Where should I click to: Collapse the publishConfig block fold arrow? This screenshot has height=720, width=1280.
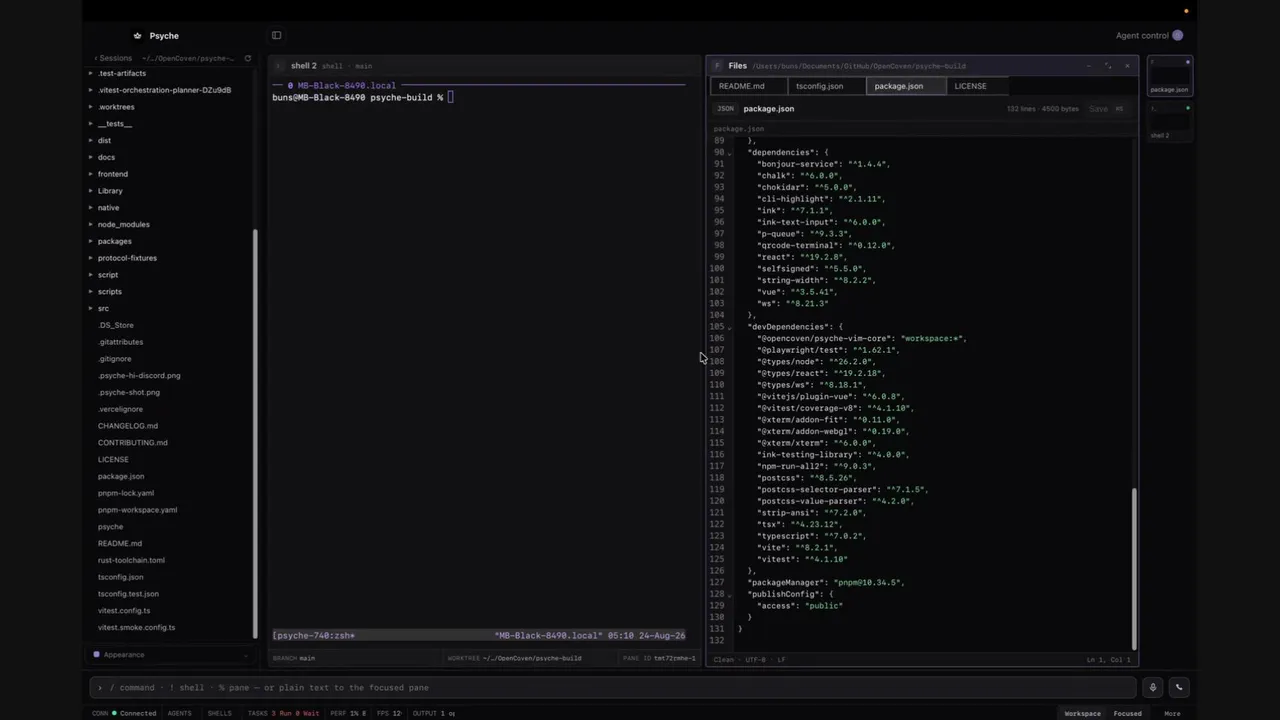pos(729,594)
